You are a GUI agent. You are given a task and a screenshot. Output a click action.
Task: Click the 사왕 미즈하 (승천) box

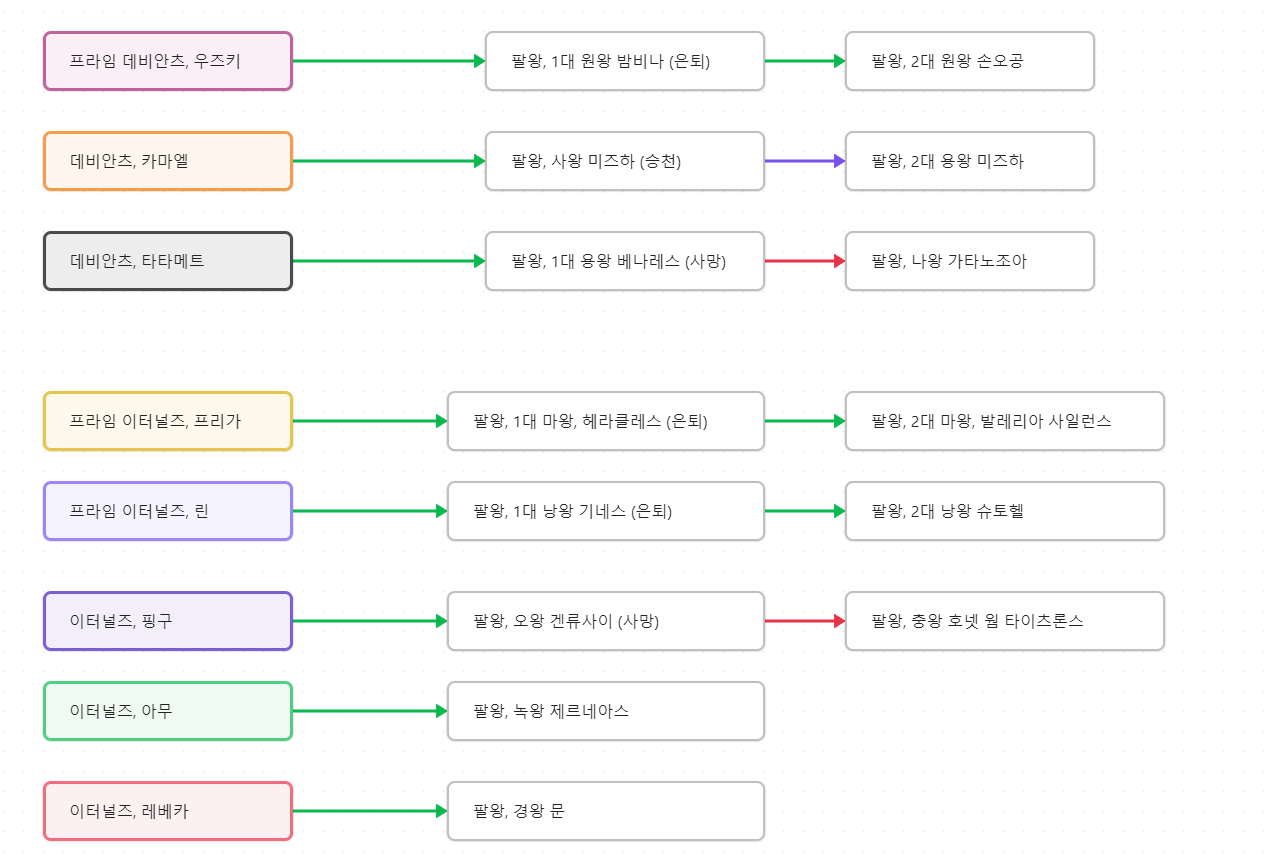point(625,161)
